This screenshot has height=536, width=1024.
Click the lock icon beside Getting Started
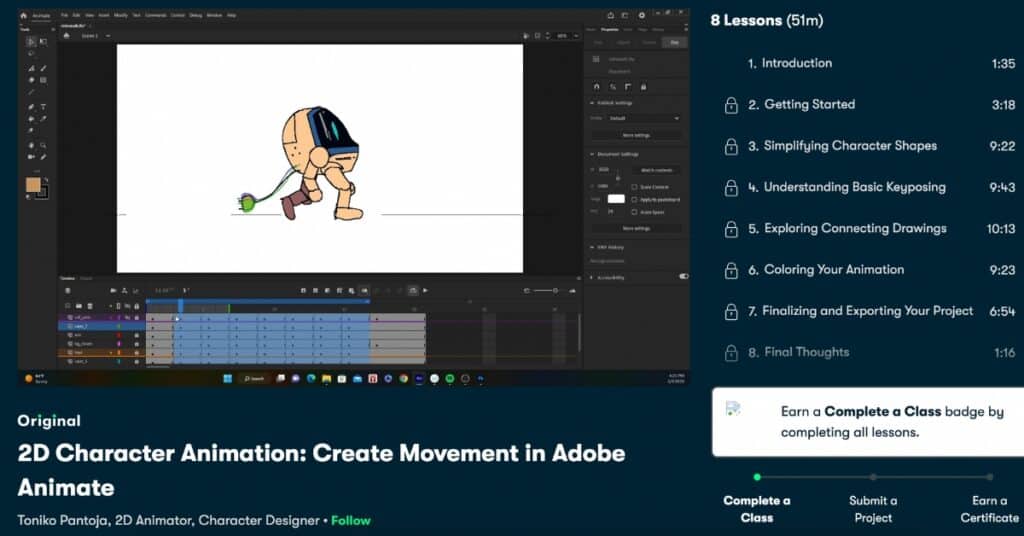[x=731, y=105]
